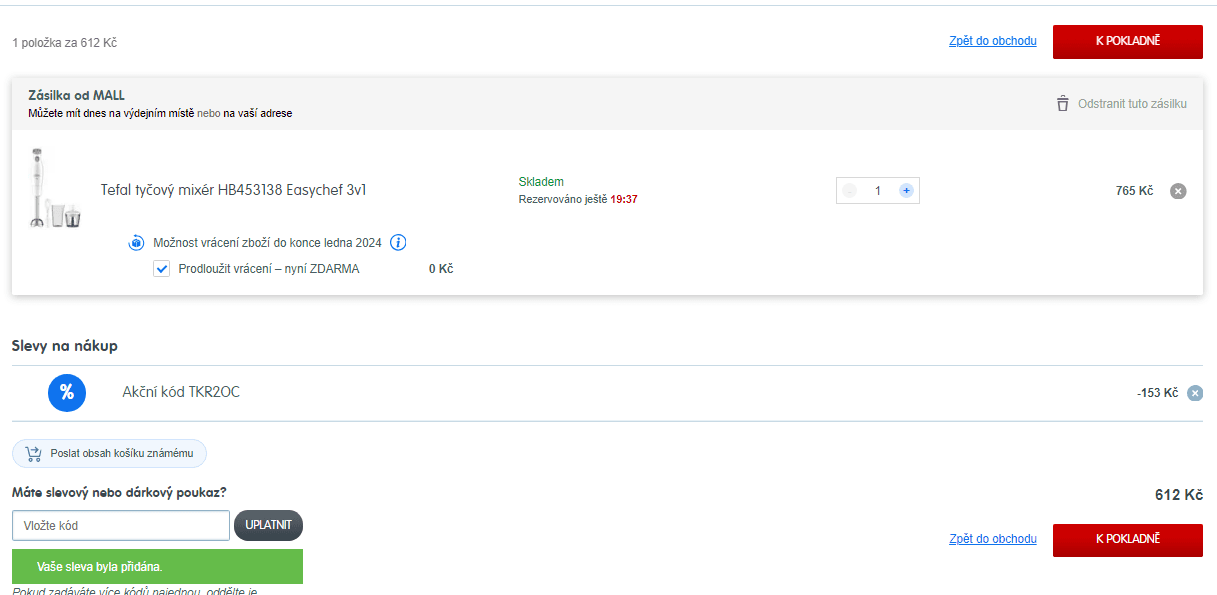Focus the Vložte kód voucher input field
This screenshot has width=1217, height=595.
tap(121, 526)
